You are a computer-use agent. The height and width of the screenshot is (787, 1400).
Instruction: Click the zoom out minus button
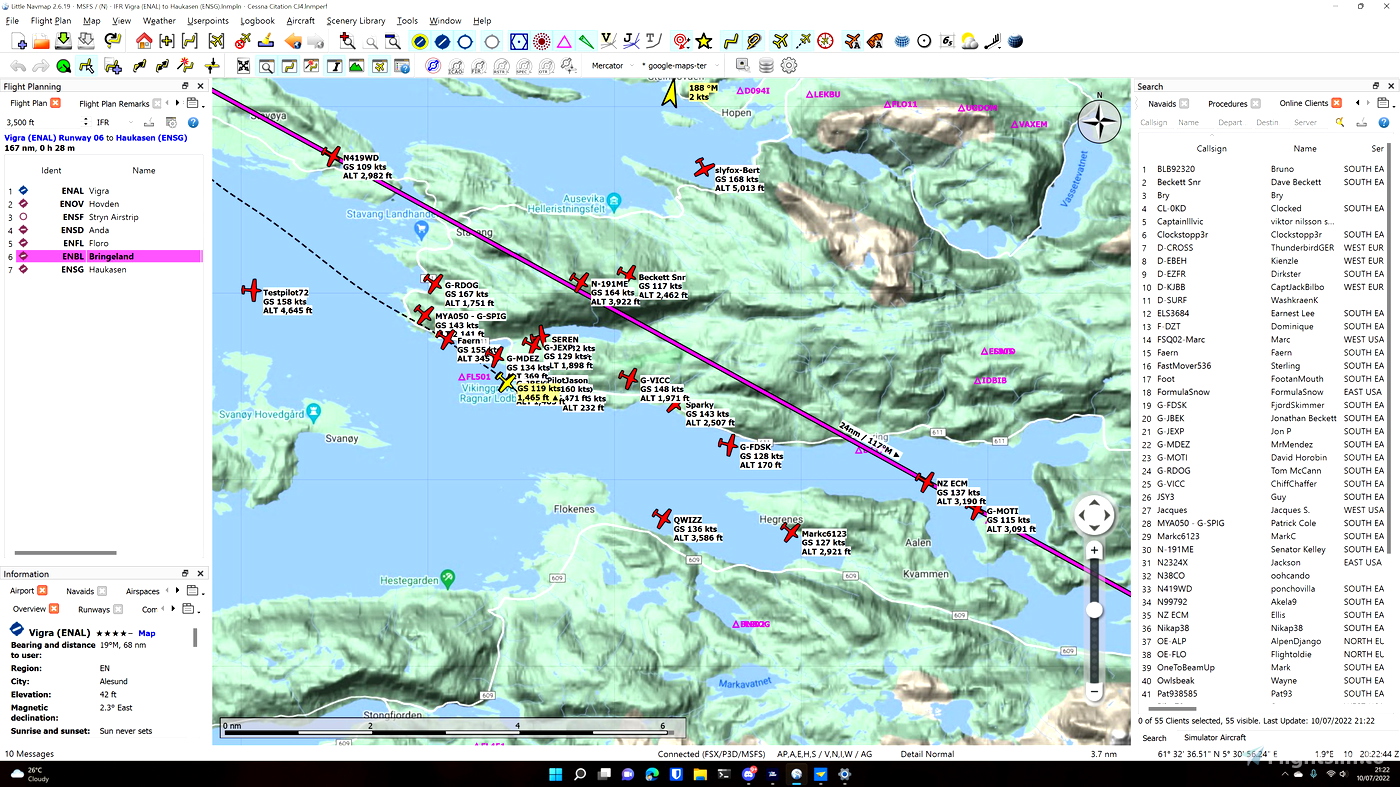(x=1094, y=691)
